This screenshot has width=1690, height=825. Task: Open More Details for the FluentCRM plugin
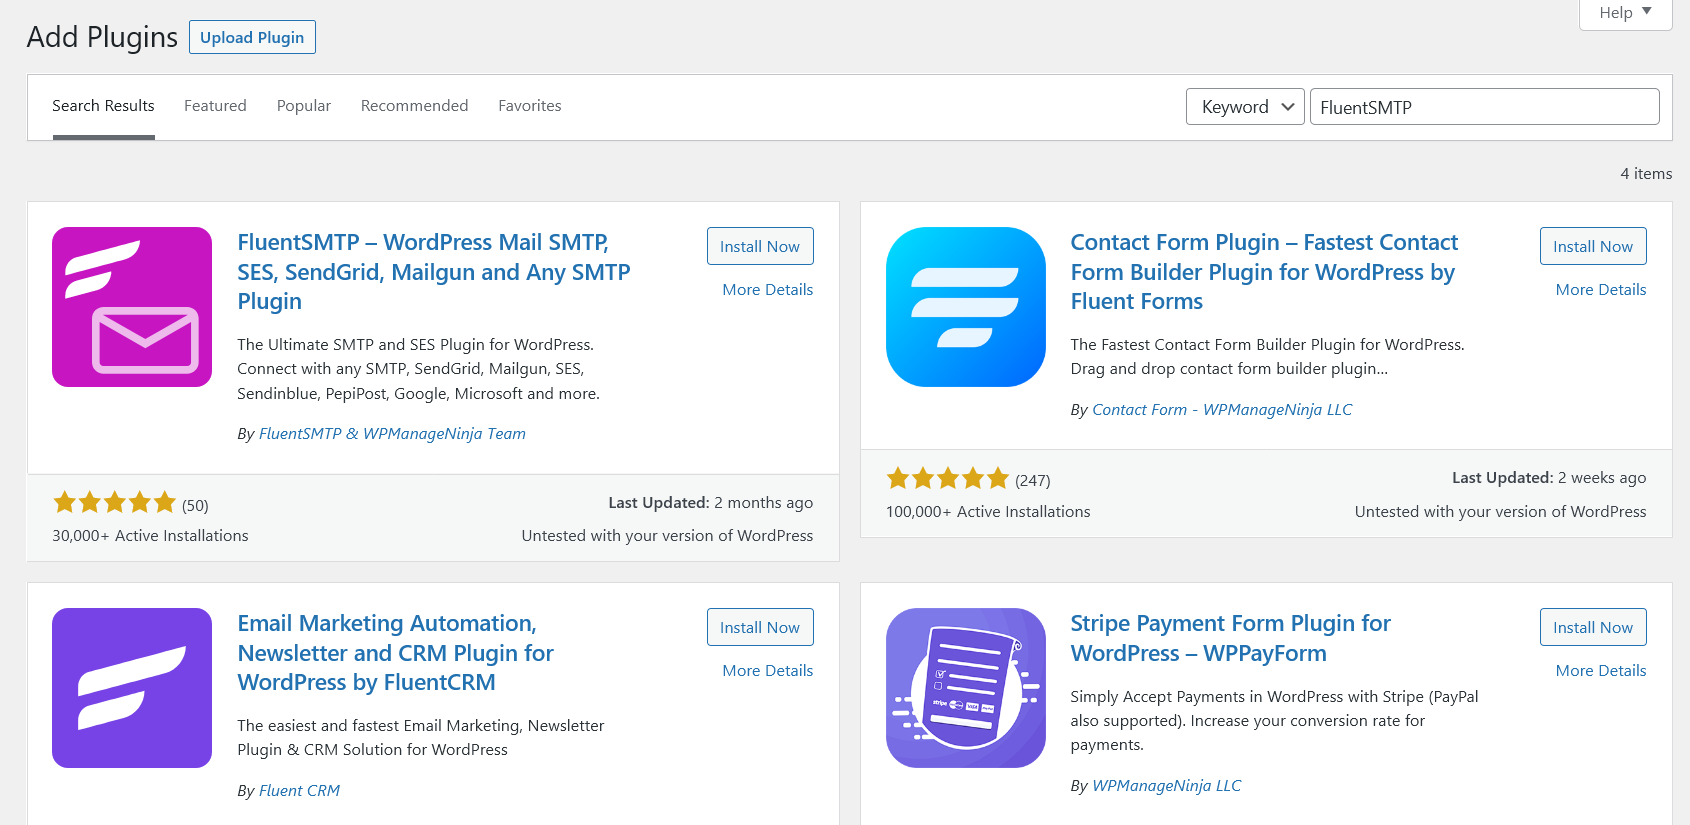pos(768,671)
